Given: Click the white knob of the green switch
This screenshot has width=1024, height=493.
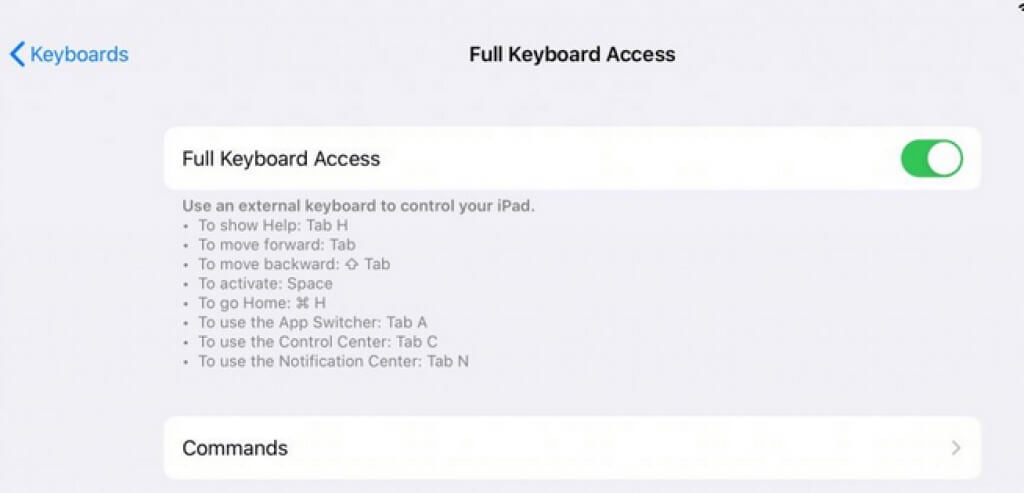Looking at the screenshot, I should pyautogui.click(x=944, y=158).
